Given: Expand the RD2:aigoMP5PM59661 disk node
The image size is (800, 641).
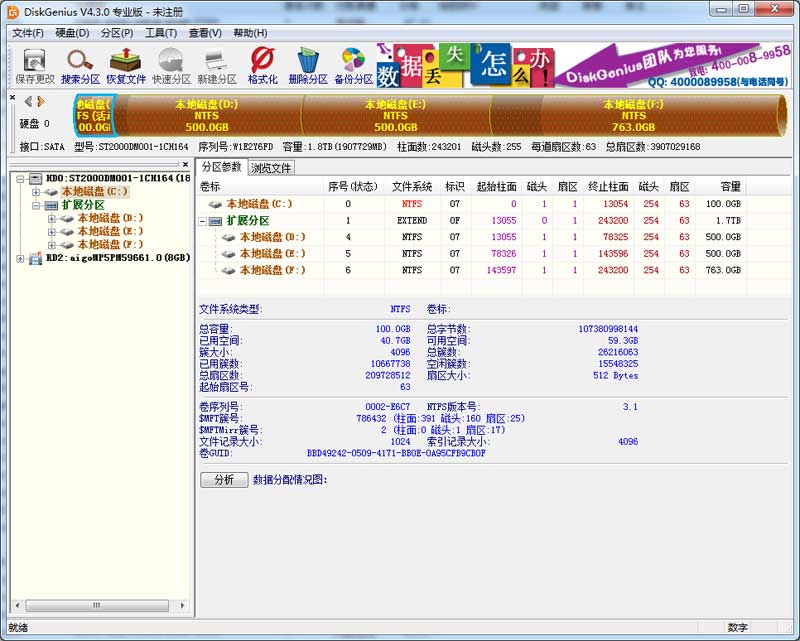Looking at the screenshot, I should 22,258.
